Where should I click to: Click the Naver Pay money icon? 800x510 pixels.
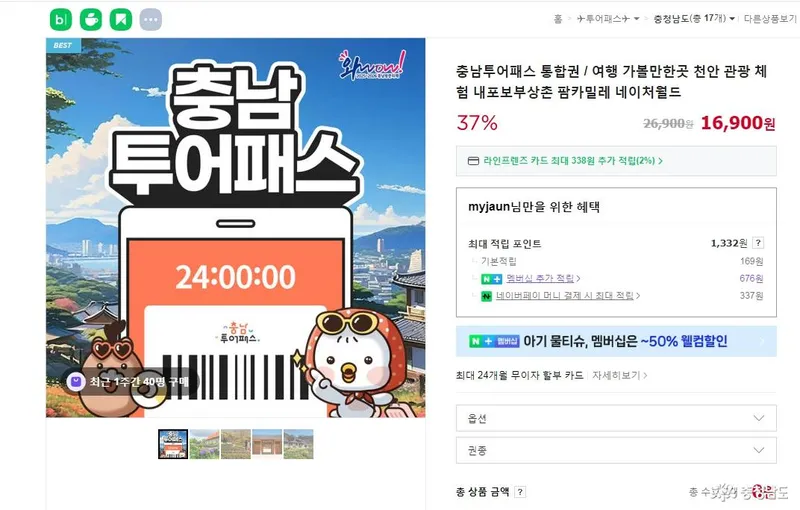(487, 296)
